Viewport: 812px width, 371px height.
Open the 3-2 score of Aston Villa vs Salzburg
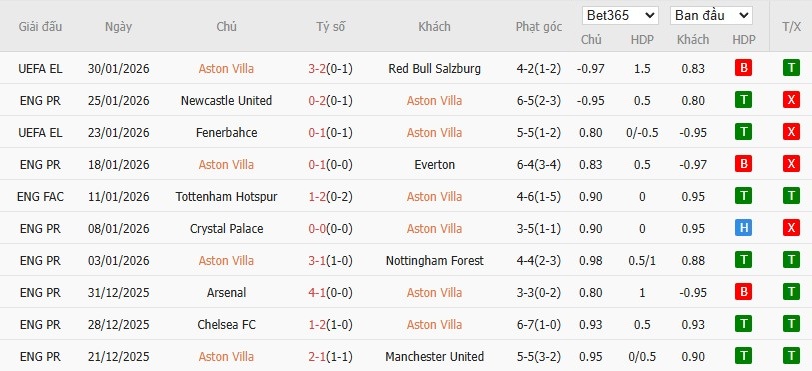317,68
